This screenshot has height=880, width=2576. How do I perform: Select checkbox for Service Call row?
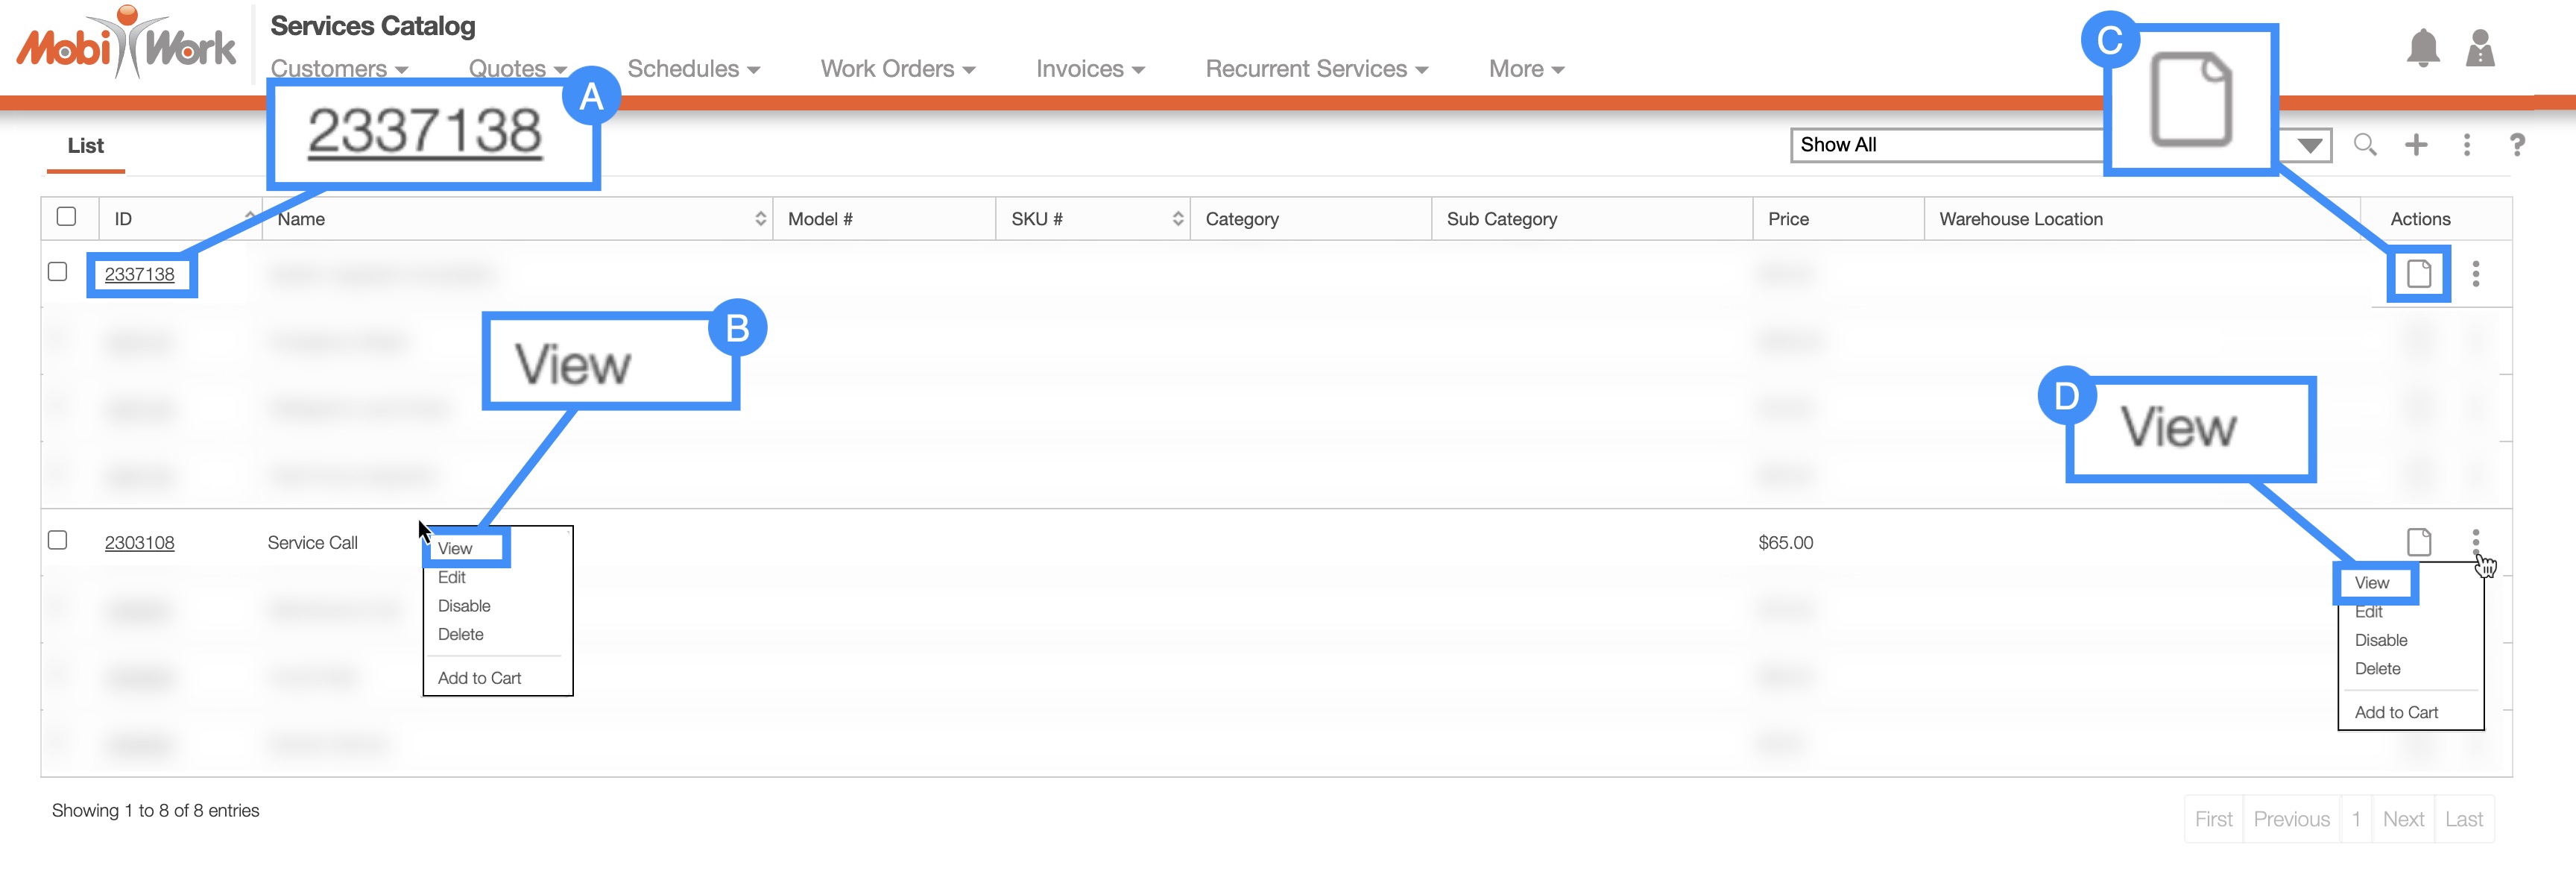[58, 540]
